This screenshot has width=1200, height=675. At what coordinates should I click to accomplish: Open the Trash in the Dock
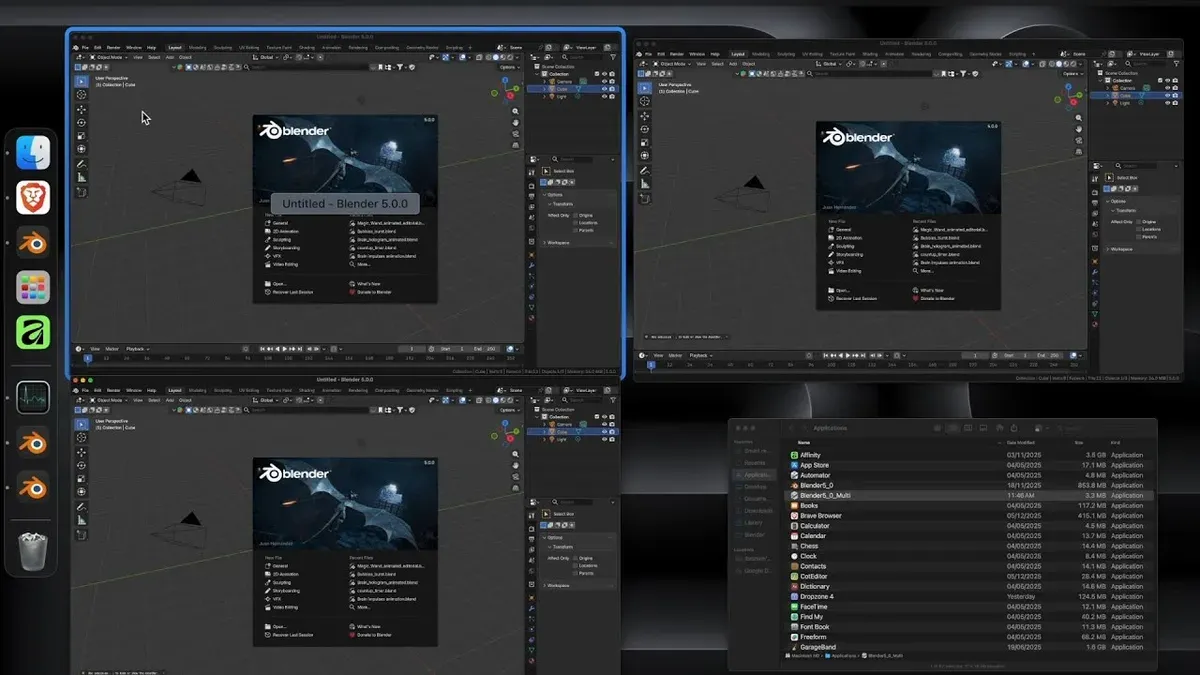(x=33, y=551)
